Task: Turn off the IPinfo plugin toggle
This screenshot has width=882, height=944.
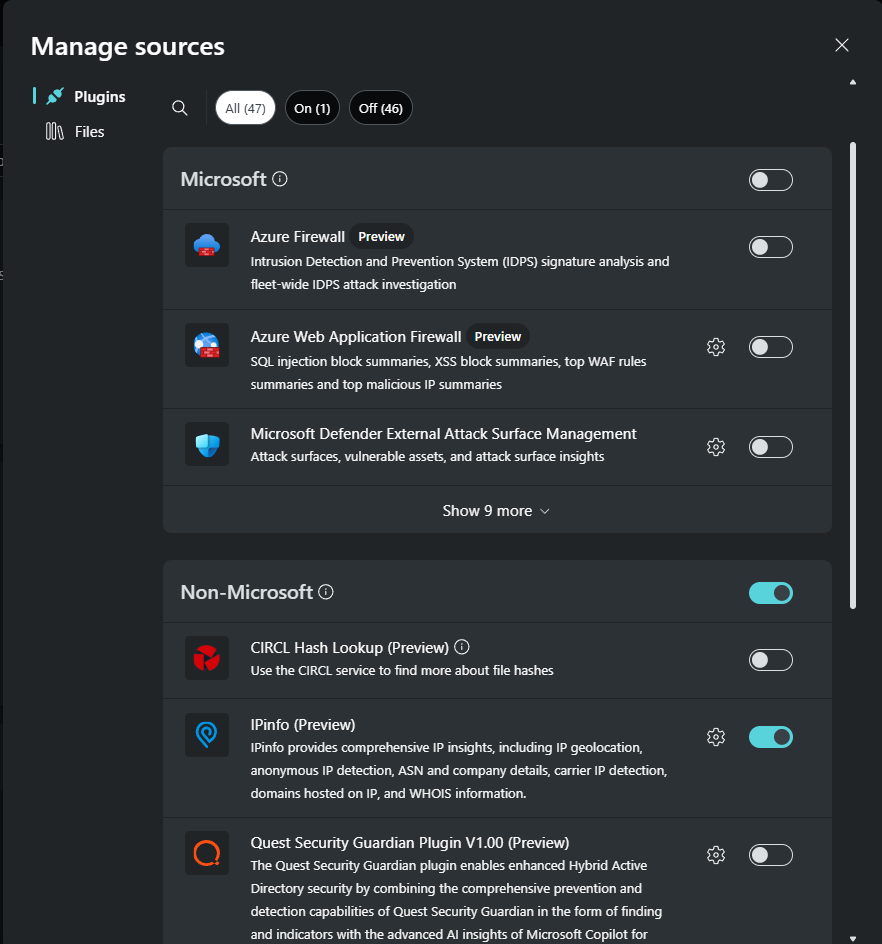Action: [771, 737]
